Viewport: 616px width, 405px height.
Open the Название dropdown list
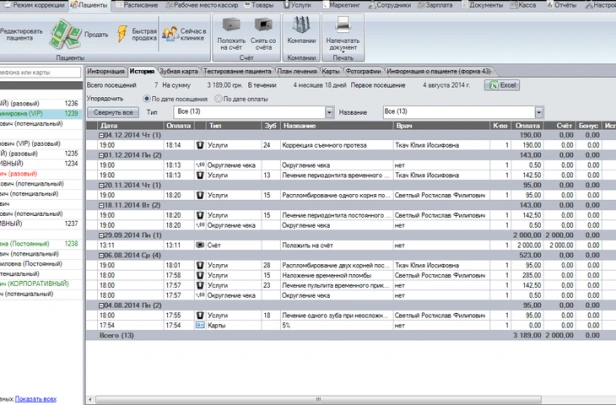(x=539, y=112)
